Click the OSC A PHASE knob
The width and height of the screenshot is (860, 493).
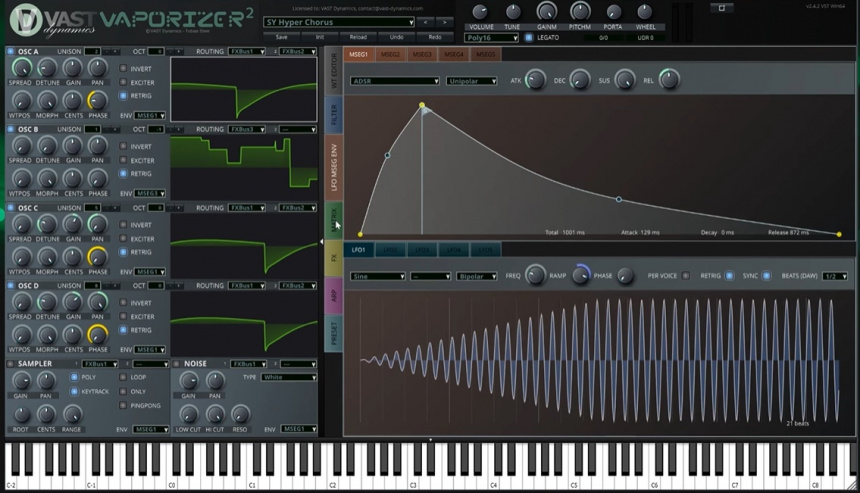pyautogui.click(x=98, y=100)
